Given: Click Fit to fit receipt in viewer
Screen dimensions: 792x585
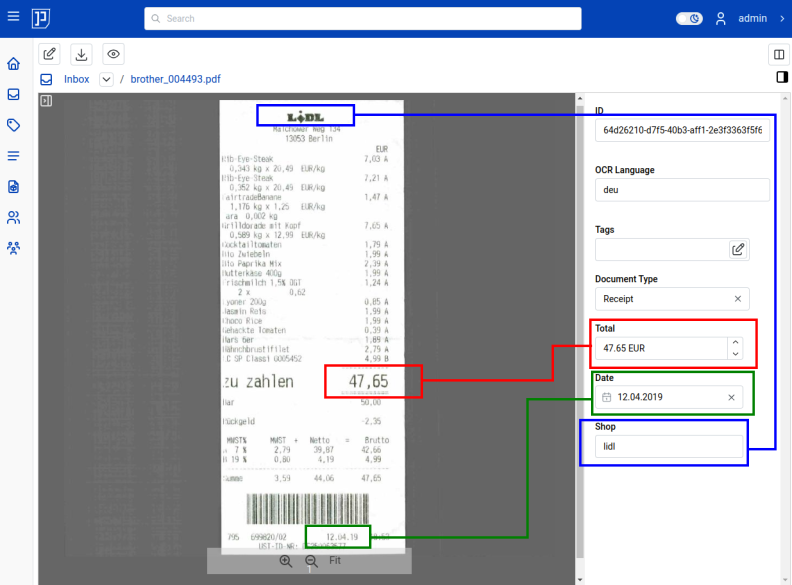Looking at the screenshot, I should (x=336, y=561).
